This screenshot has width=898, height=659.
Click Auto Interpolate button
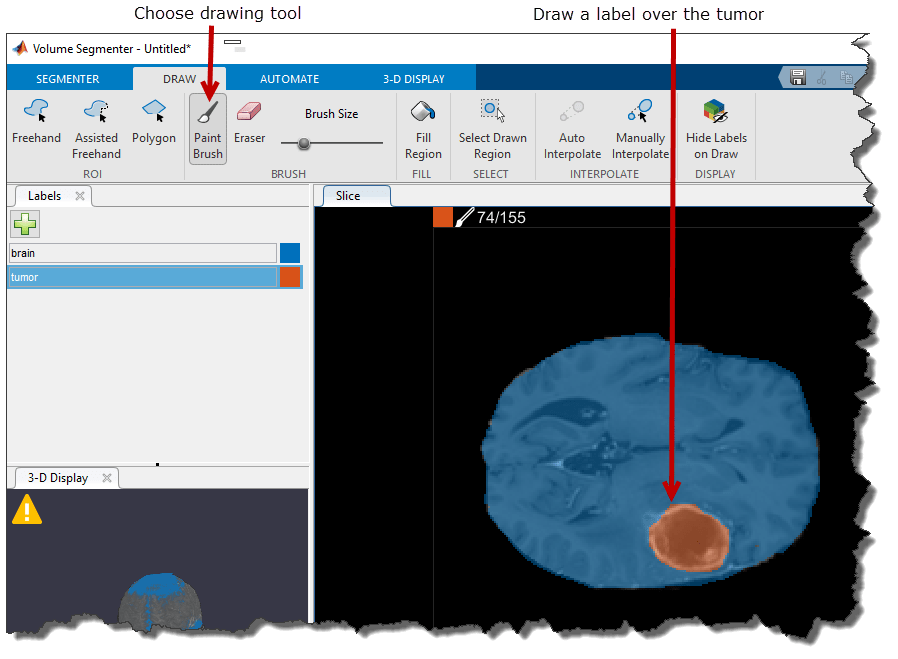tap(572, 129)
